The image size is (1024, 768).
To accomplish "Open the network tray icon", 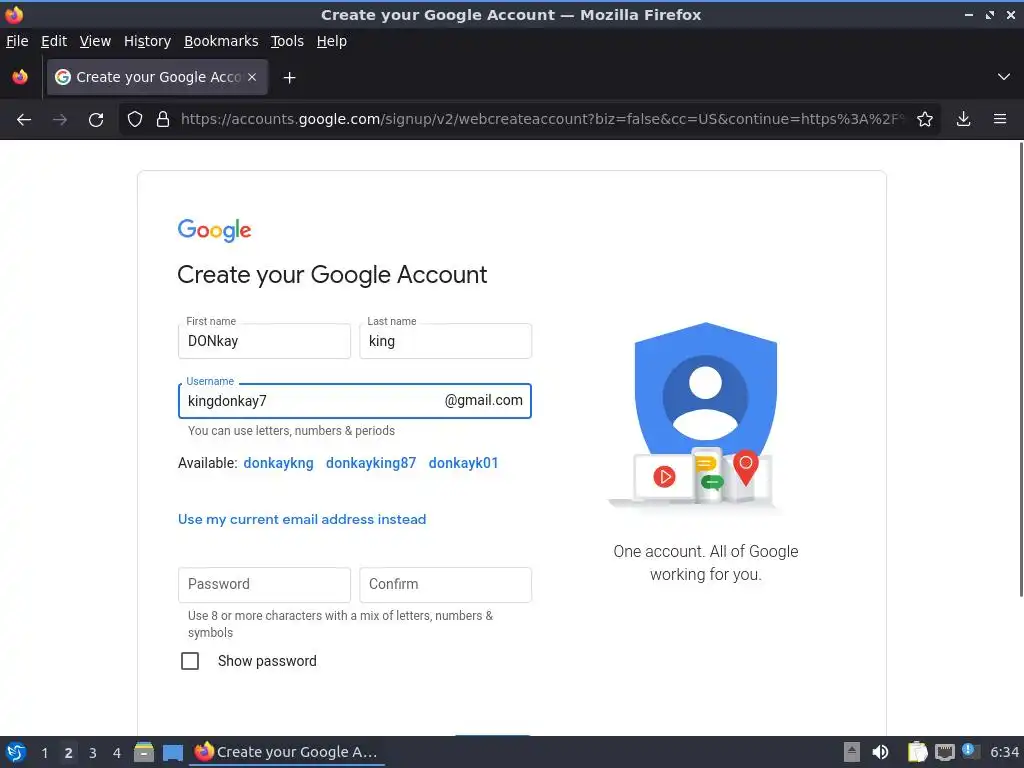I will coord(944,752).
